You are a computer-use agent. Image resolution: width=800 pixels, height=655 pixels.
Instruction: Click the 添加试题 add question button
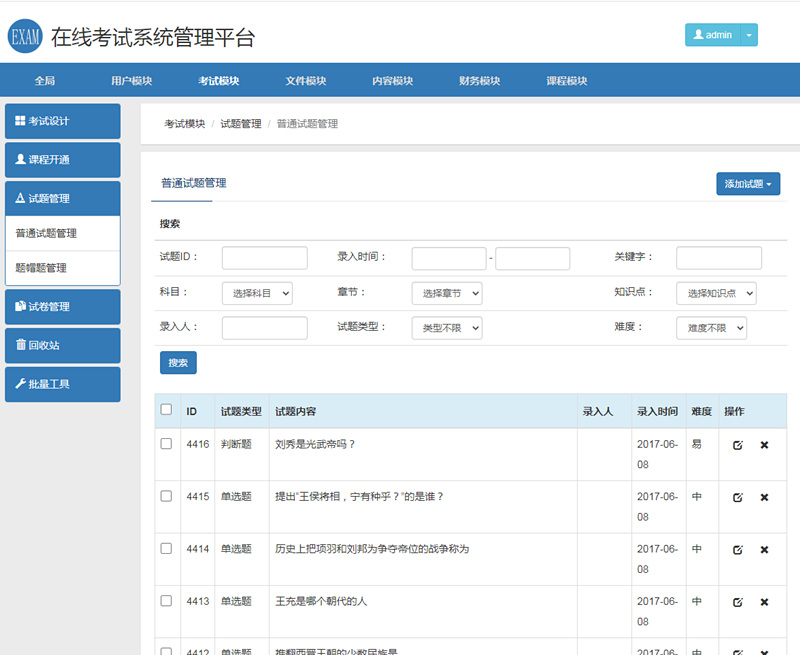coord(748,184)
